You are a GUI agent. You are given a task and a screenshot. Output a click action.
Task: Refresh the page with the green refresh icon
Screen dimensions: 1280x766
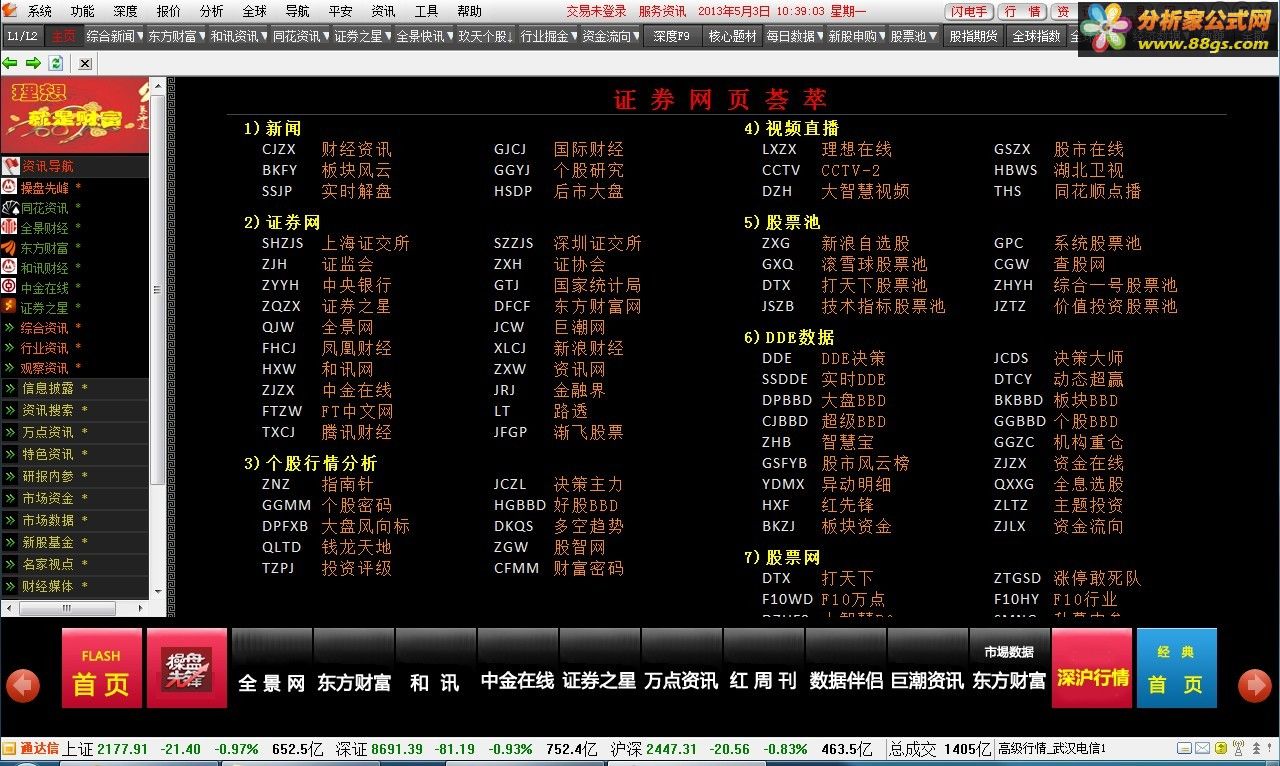point(56,63)
